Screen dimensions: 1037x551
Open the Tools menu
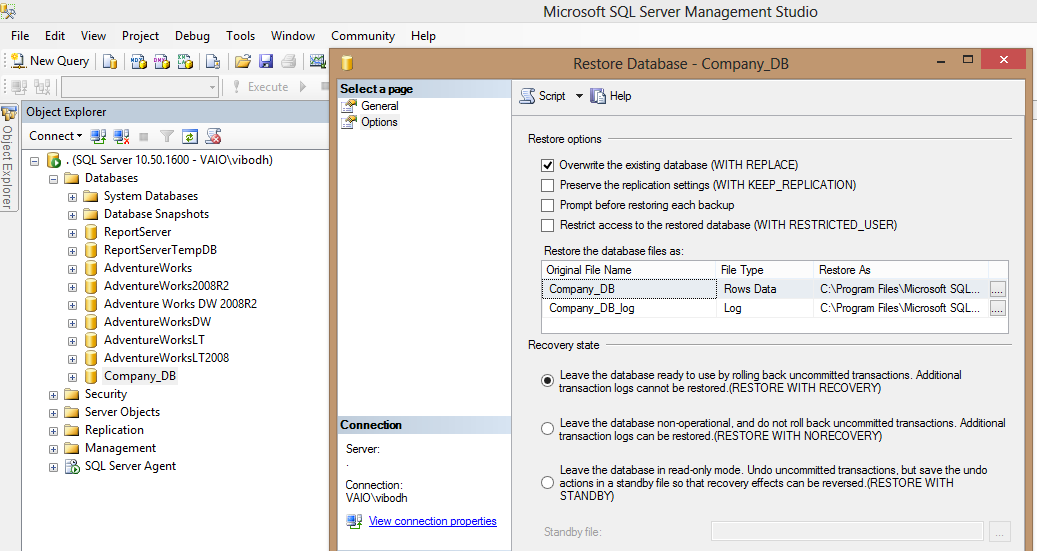tap(240, 36)
